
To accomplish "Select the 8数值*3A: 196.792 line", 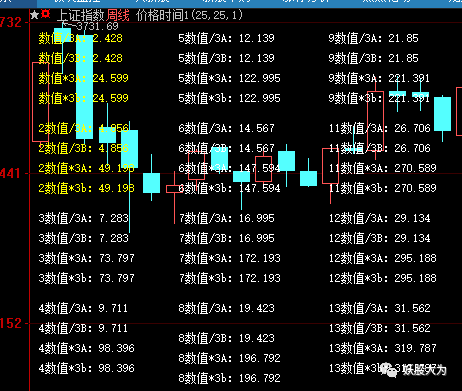I will tap(230, 358).
